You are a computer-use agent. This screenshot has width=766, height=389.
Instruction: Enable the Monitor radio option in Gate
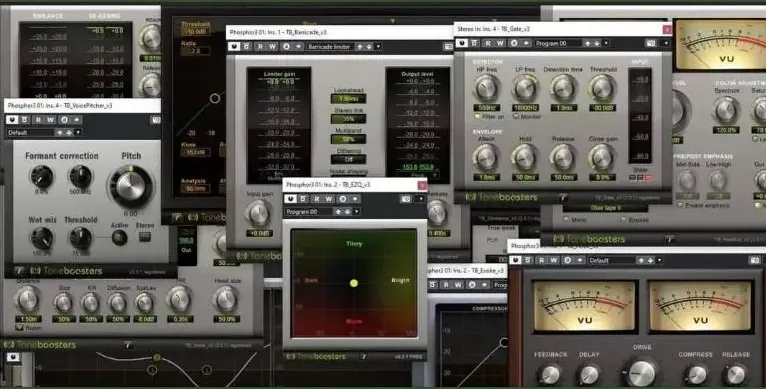(x=516, y=117)
